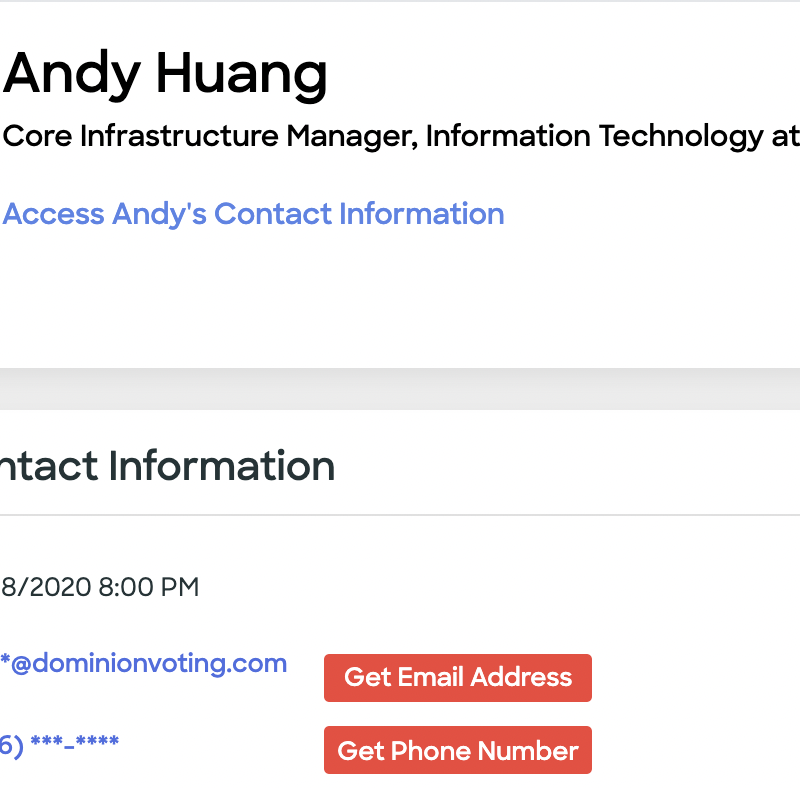Click the word "Manager" in the job title
This screenshot has width=800, height=788.
(347, 136)
